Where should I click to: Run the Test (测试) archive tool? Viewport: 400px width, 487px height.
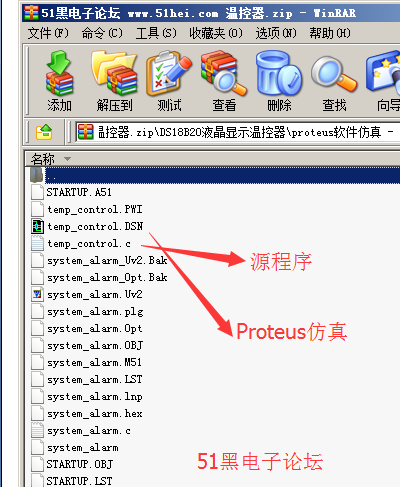click(x=169, y=81)
